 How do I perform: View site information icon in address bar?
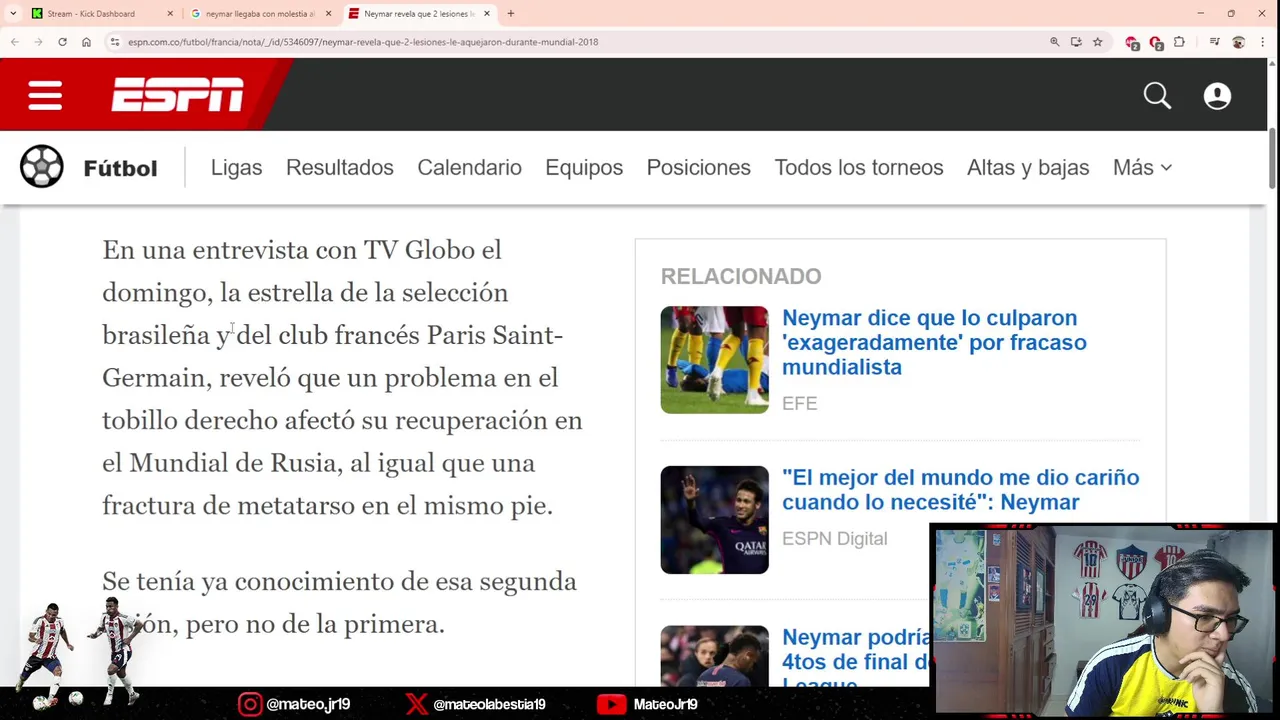pyautogui.click(x=115, y=42)
